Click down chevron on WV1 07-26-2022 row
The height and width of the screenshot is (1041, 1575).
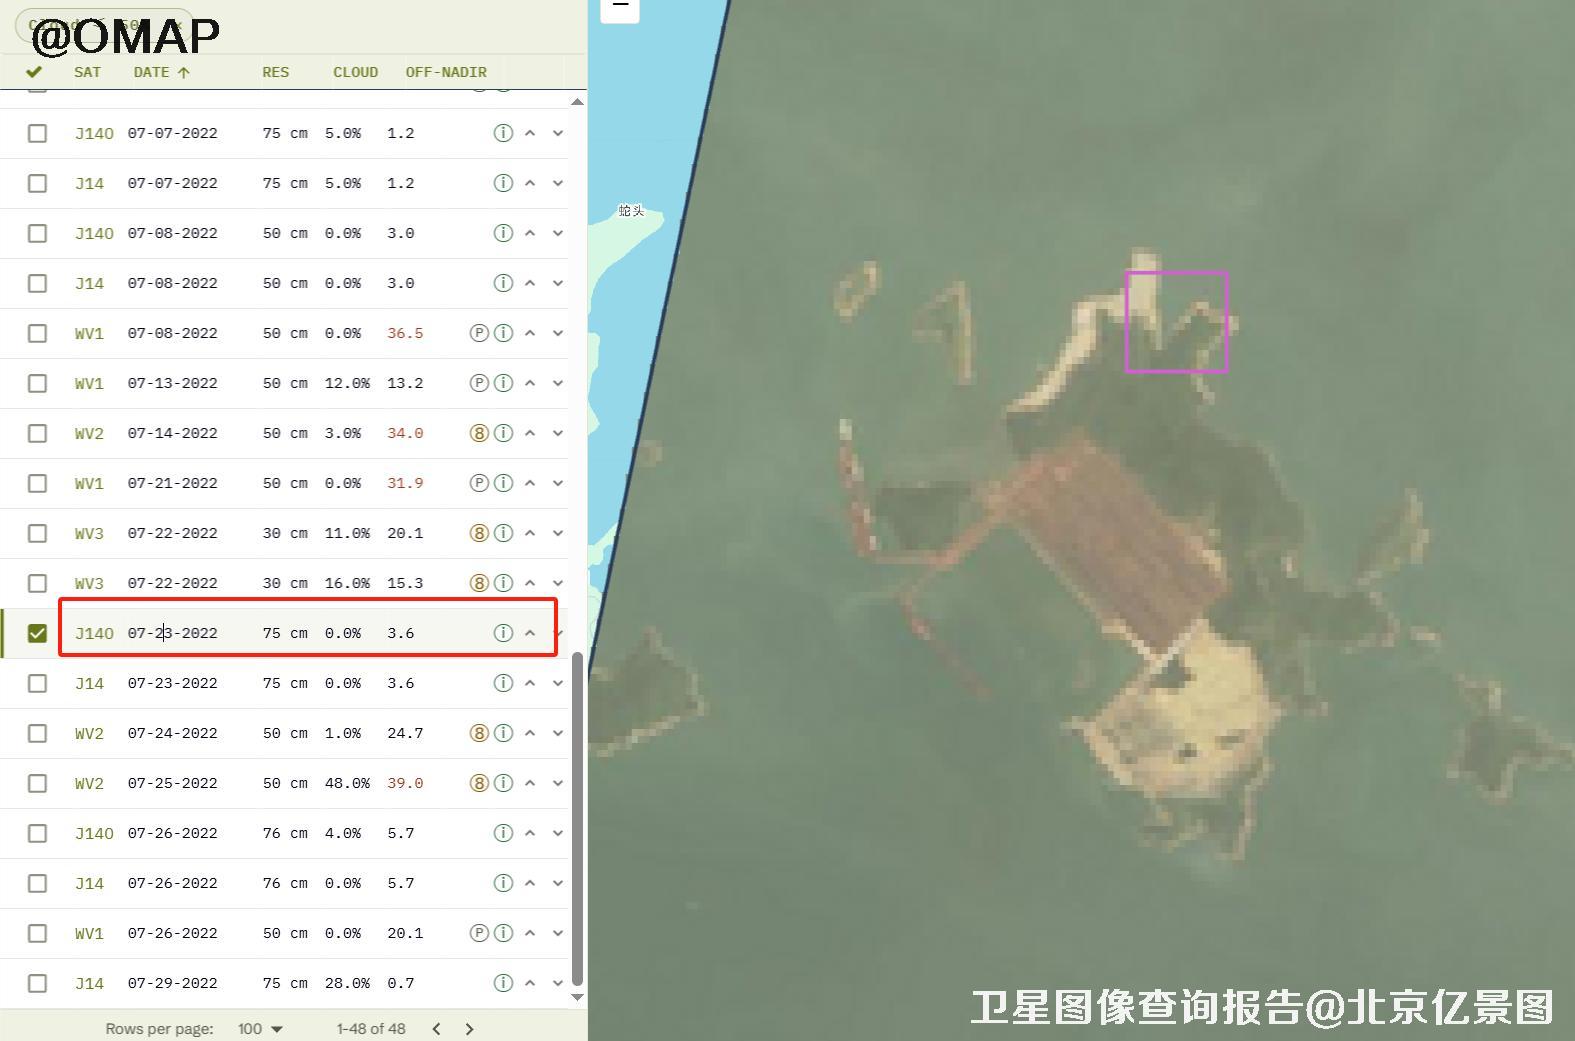point(558,933)
